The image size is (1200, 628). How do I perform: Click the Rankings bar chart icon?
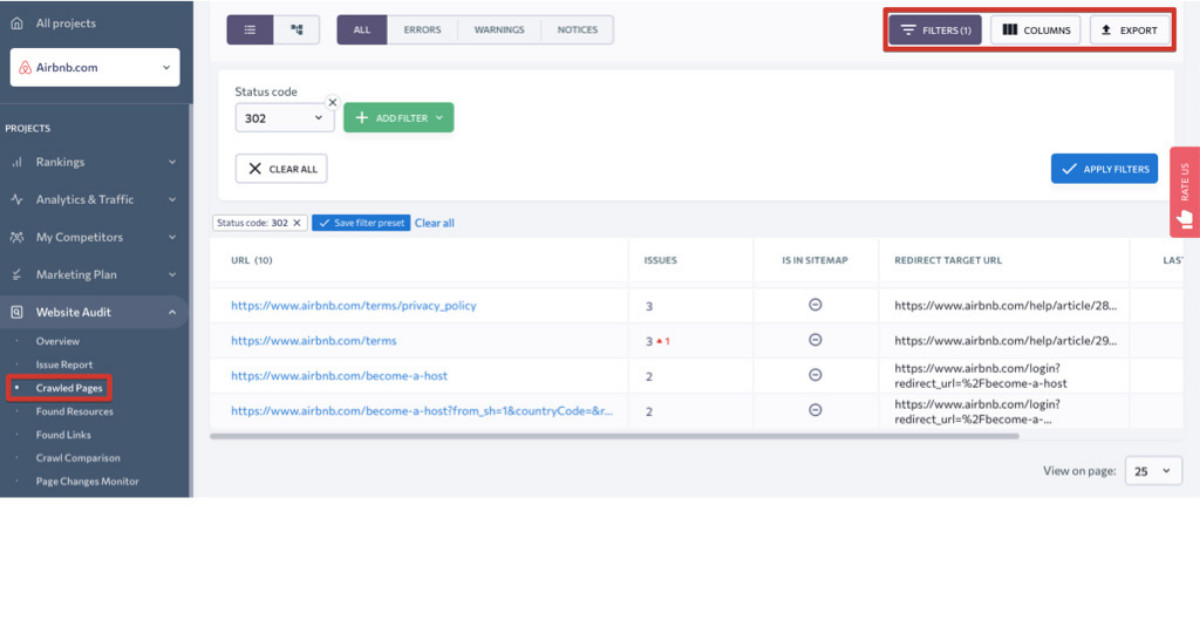point(17,162)
